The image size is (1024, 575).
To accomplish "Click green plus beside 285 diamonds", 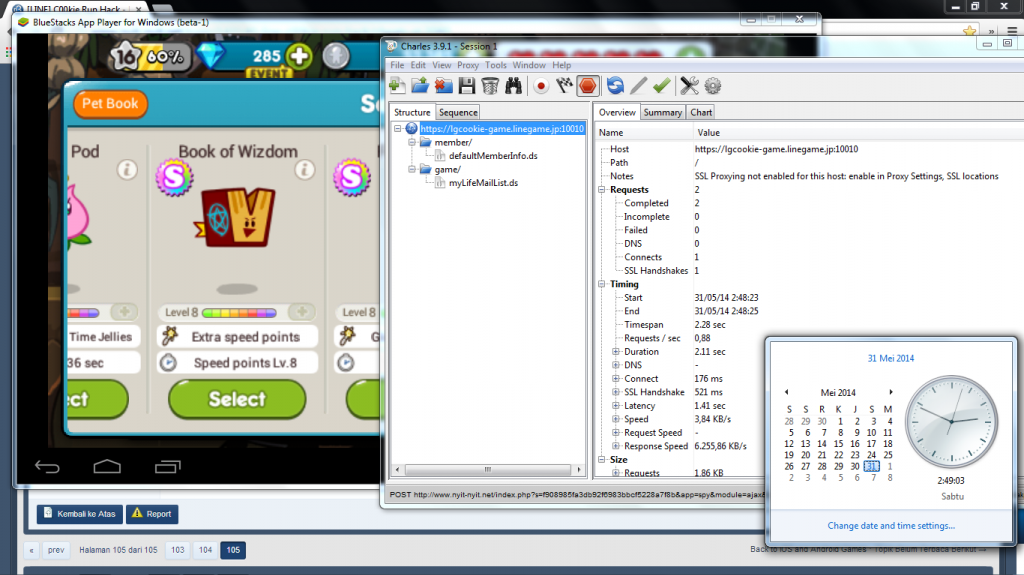I will (299, 56).
